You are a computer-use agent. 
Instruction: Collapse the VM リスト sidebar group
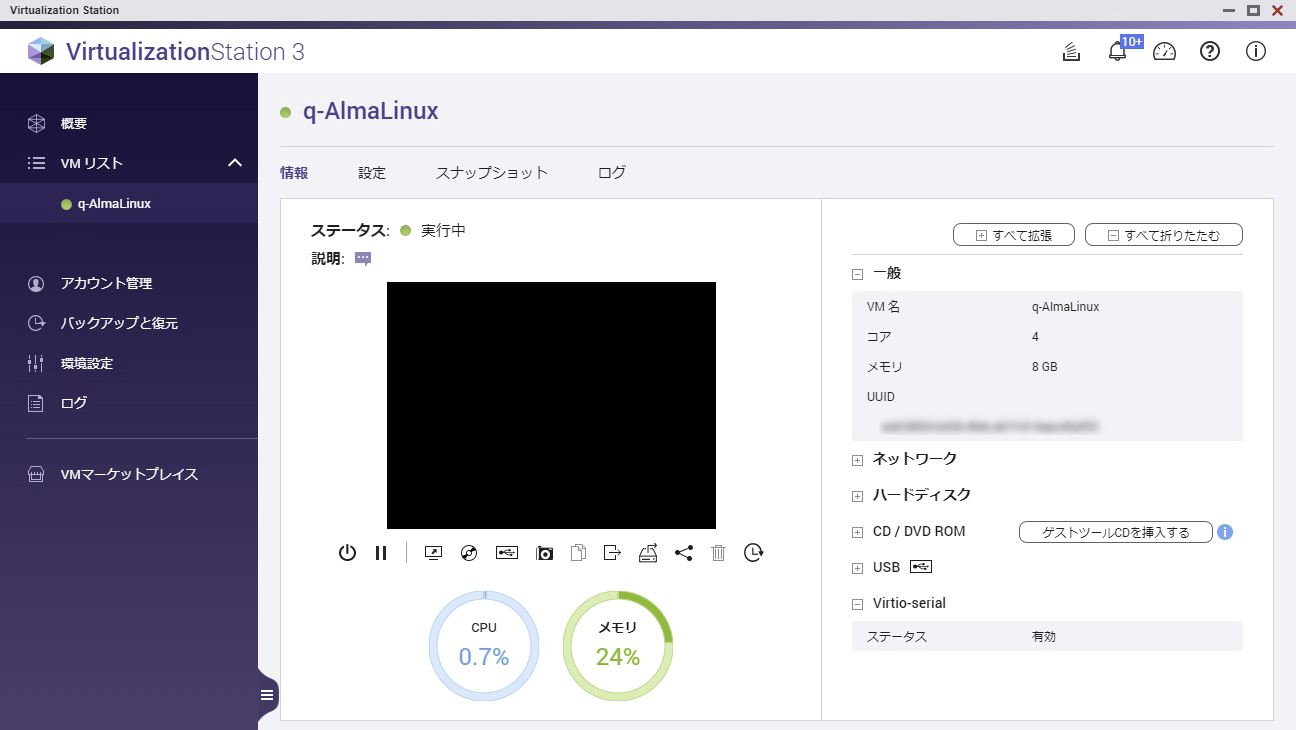[235, 163]
